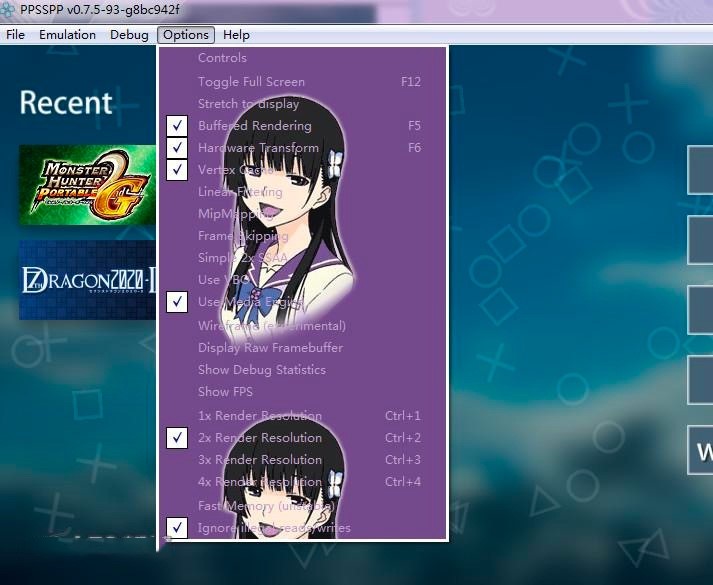Uncheck Buffered Rendering option
This screenshot has width=713, height=585.
click(302, 126)
